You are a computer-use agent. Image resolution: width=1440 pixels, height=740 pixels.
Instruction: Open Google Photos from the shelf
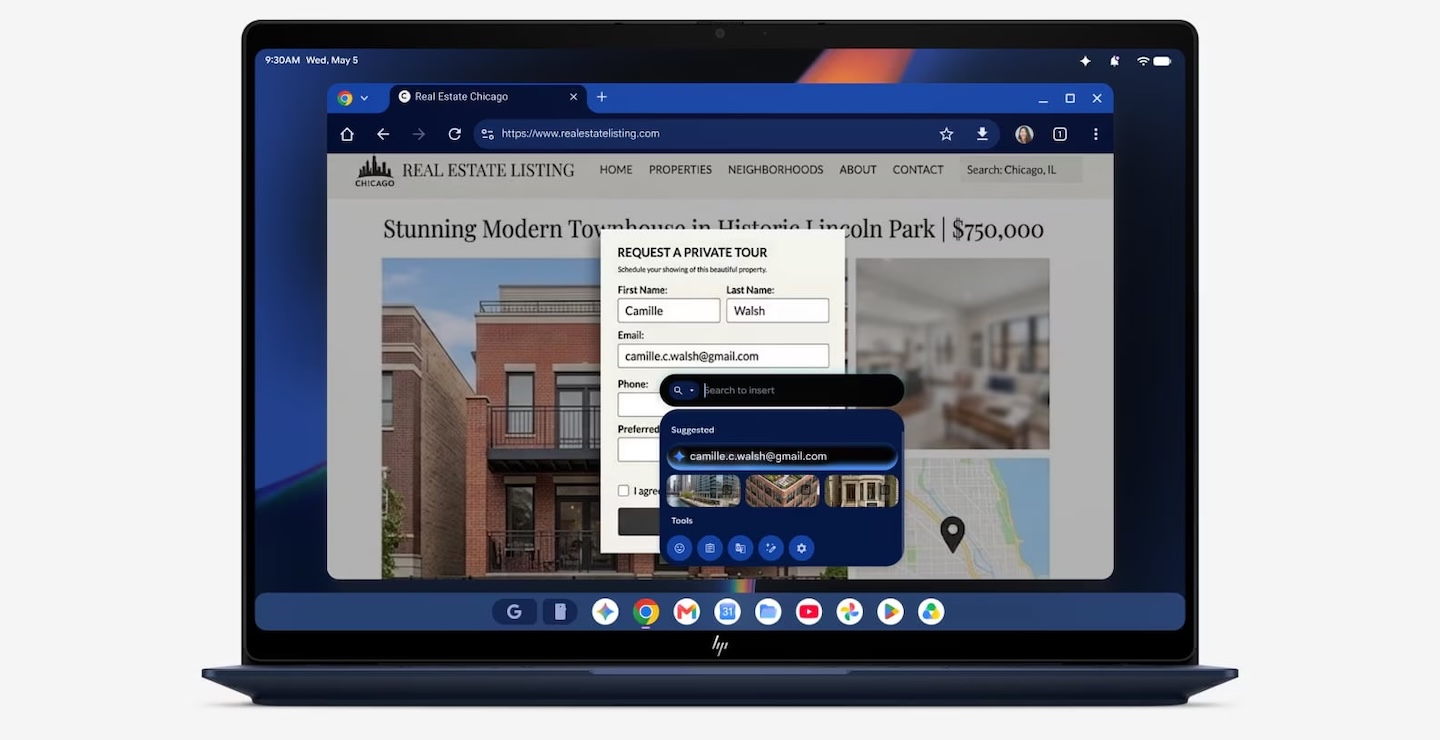click(850, 612)
